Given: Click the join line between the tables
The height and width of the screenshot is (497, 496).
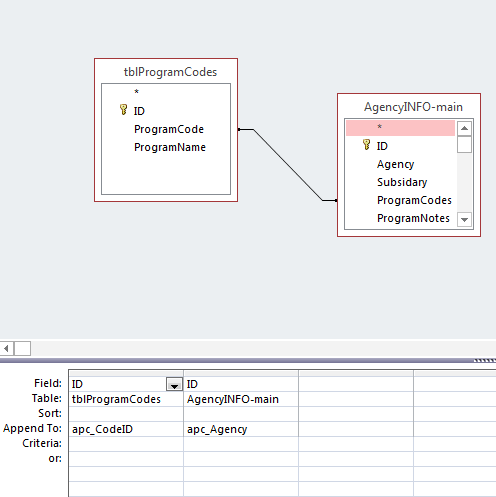Looking at the screenshot, I should point(288,165).
